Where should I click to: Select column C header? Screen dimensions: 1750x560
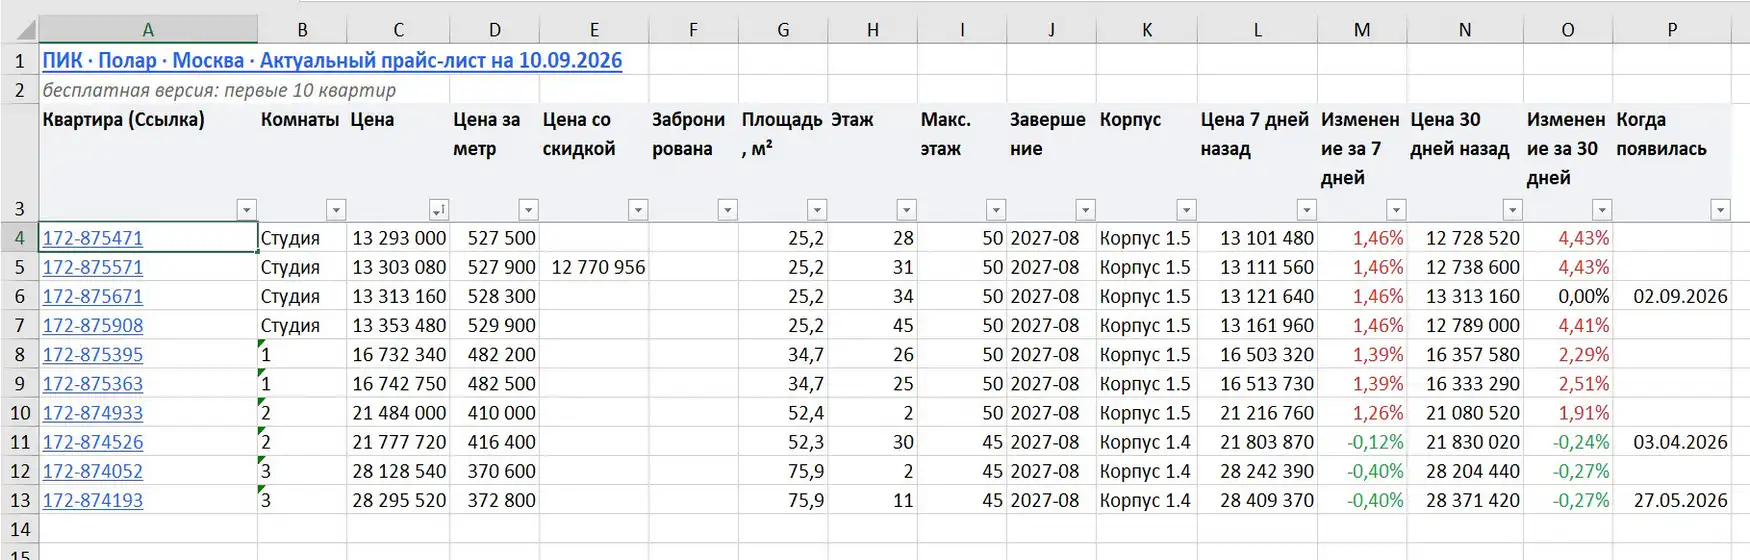point(398,30)
